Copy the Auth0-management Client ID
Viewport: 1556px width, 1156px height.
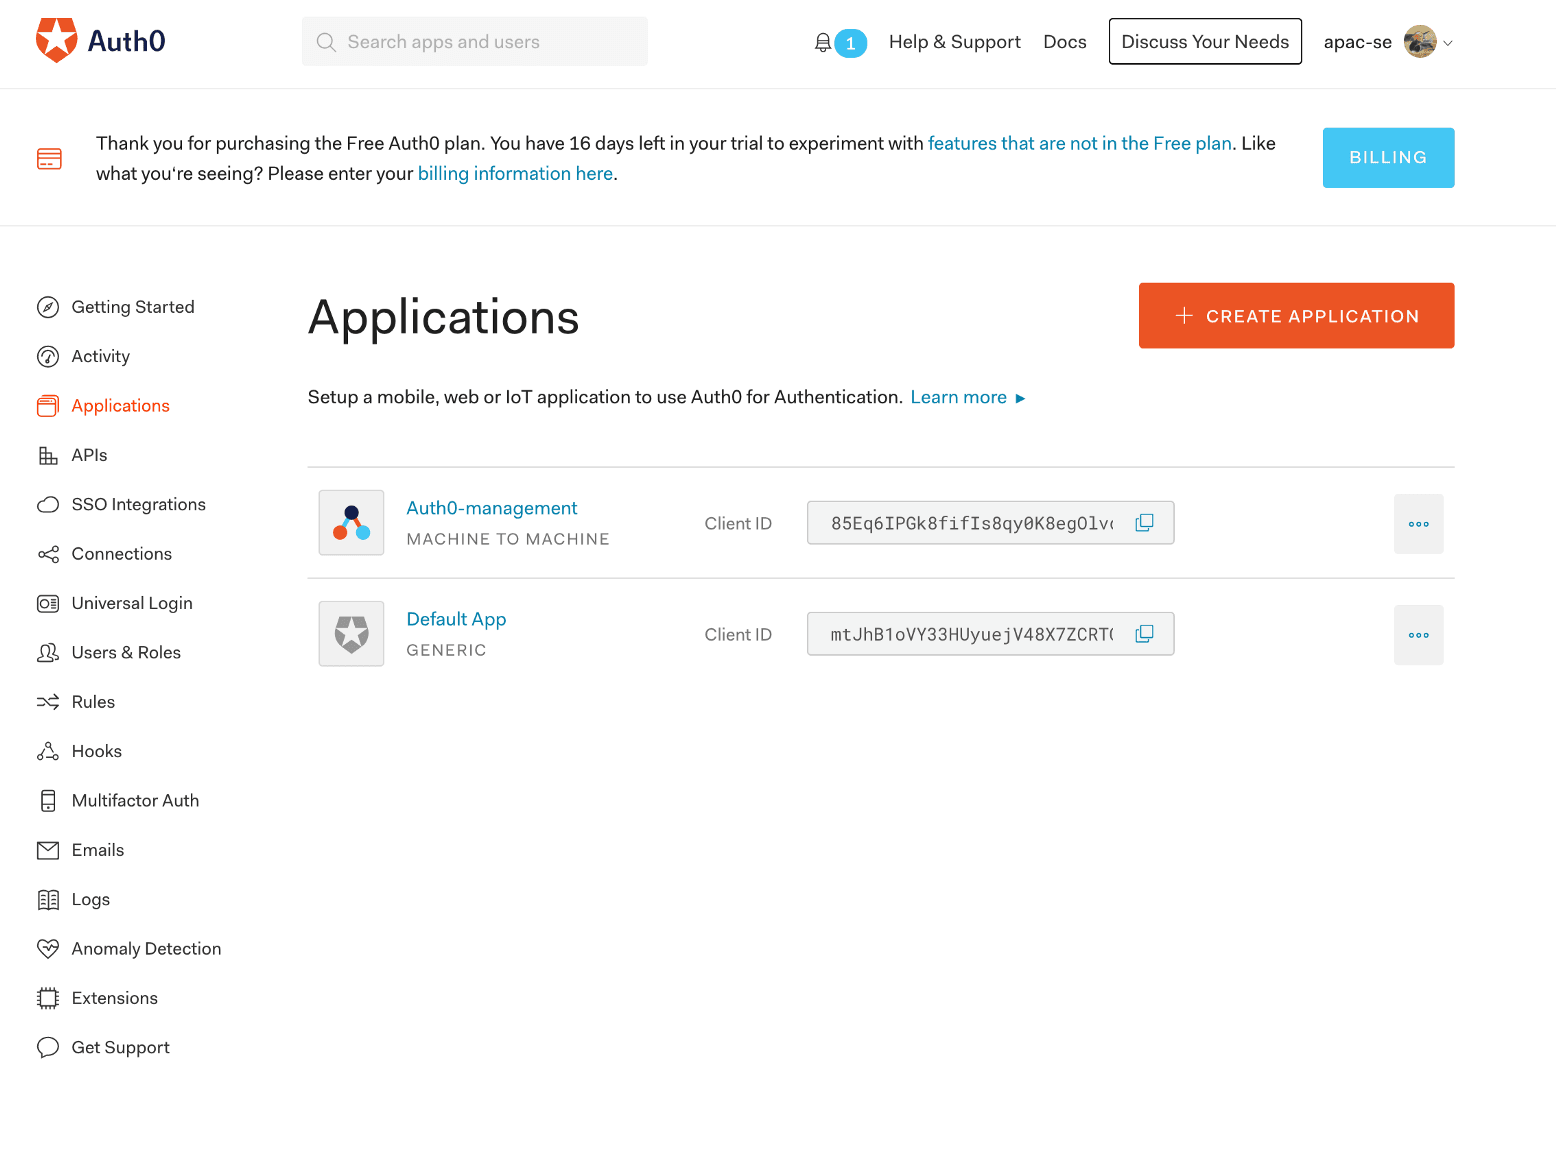coord(1144,523)
